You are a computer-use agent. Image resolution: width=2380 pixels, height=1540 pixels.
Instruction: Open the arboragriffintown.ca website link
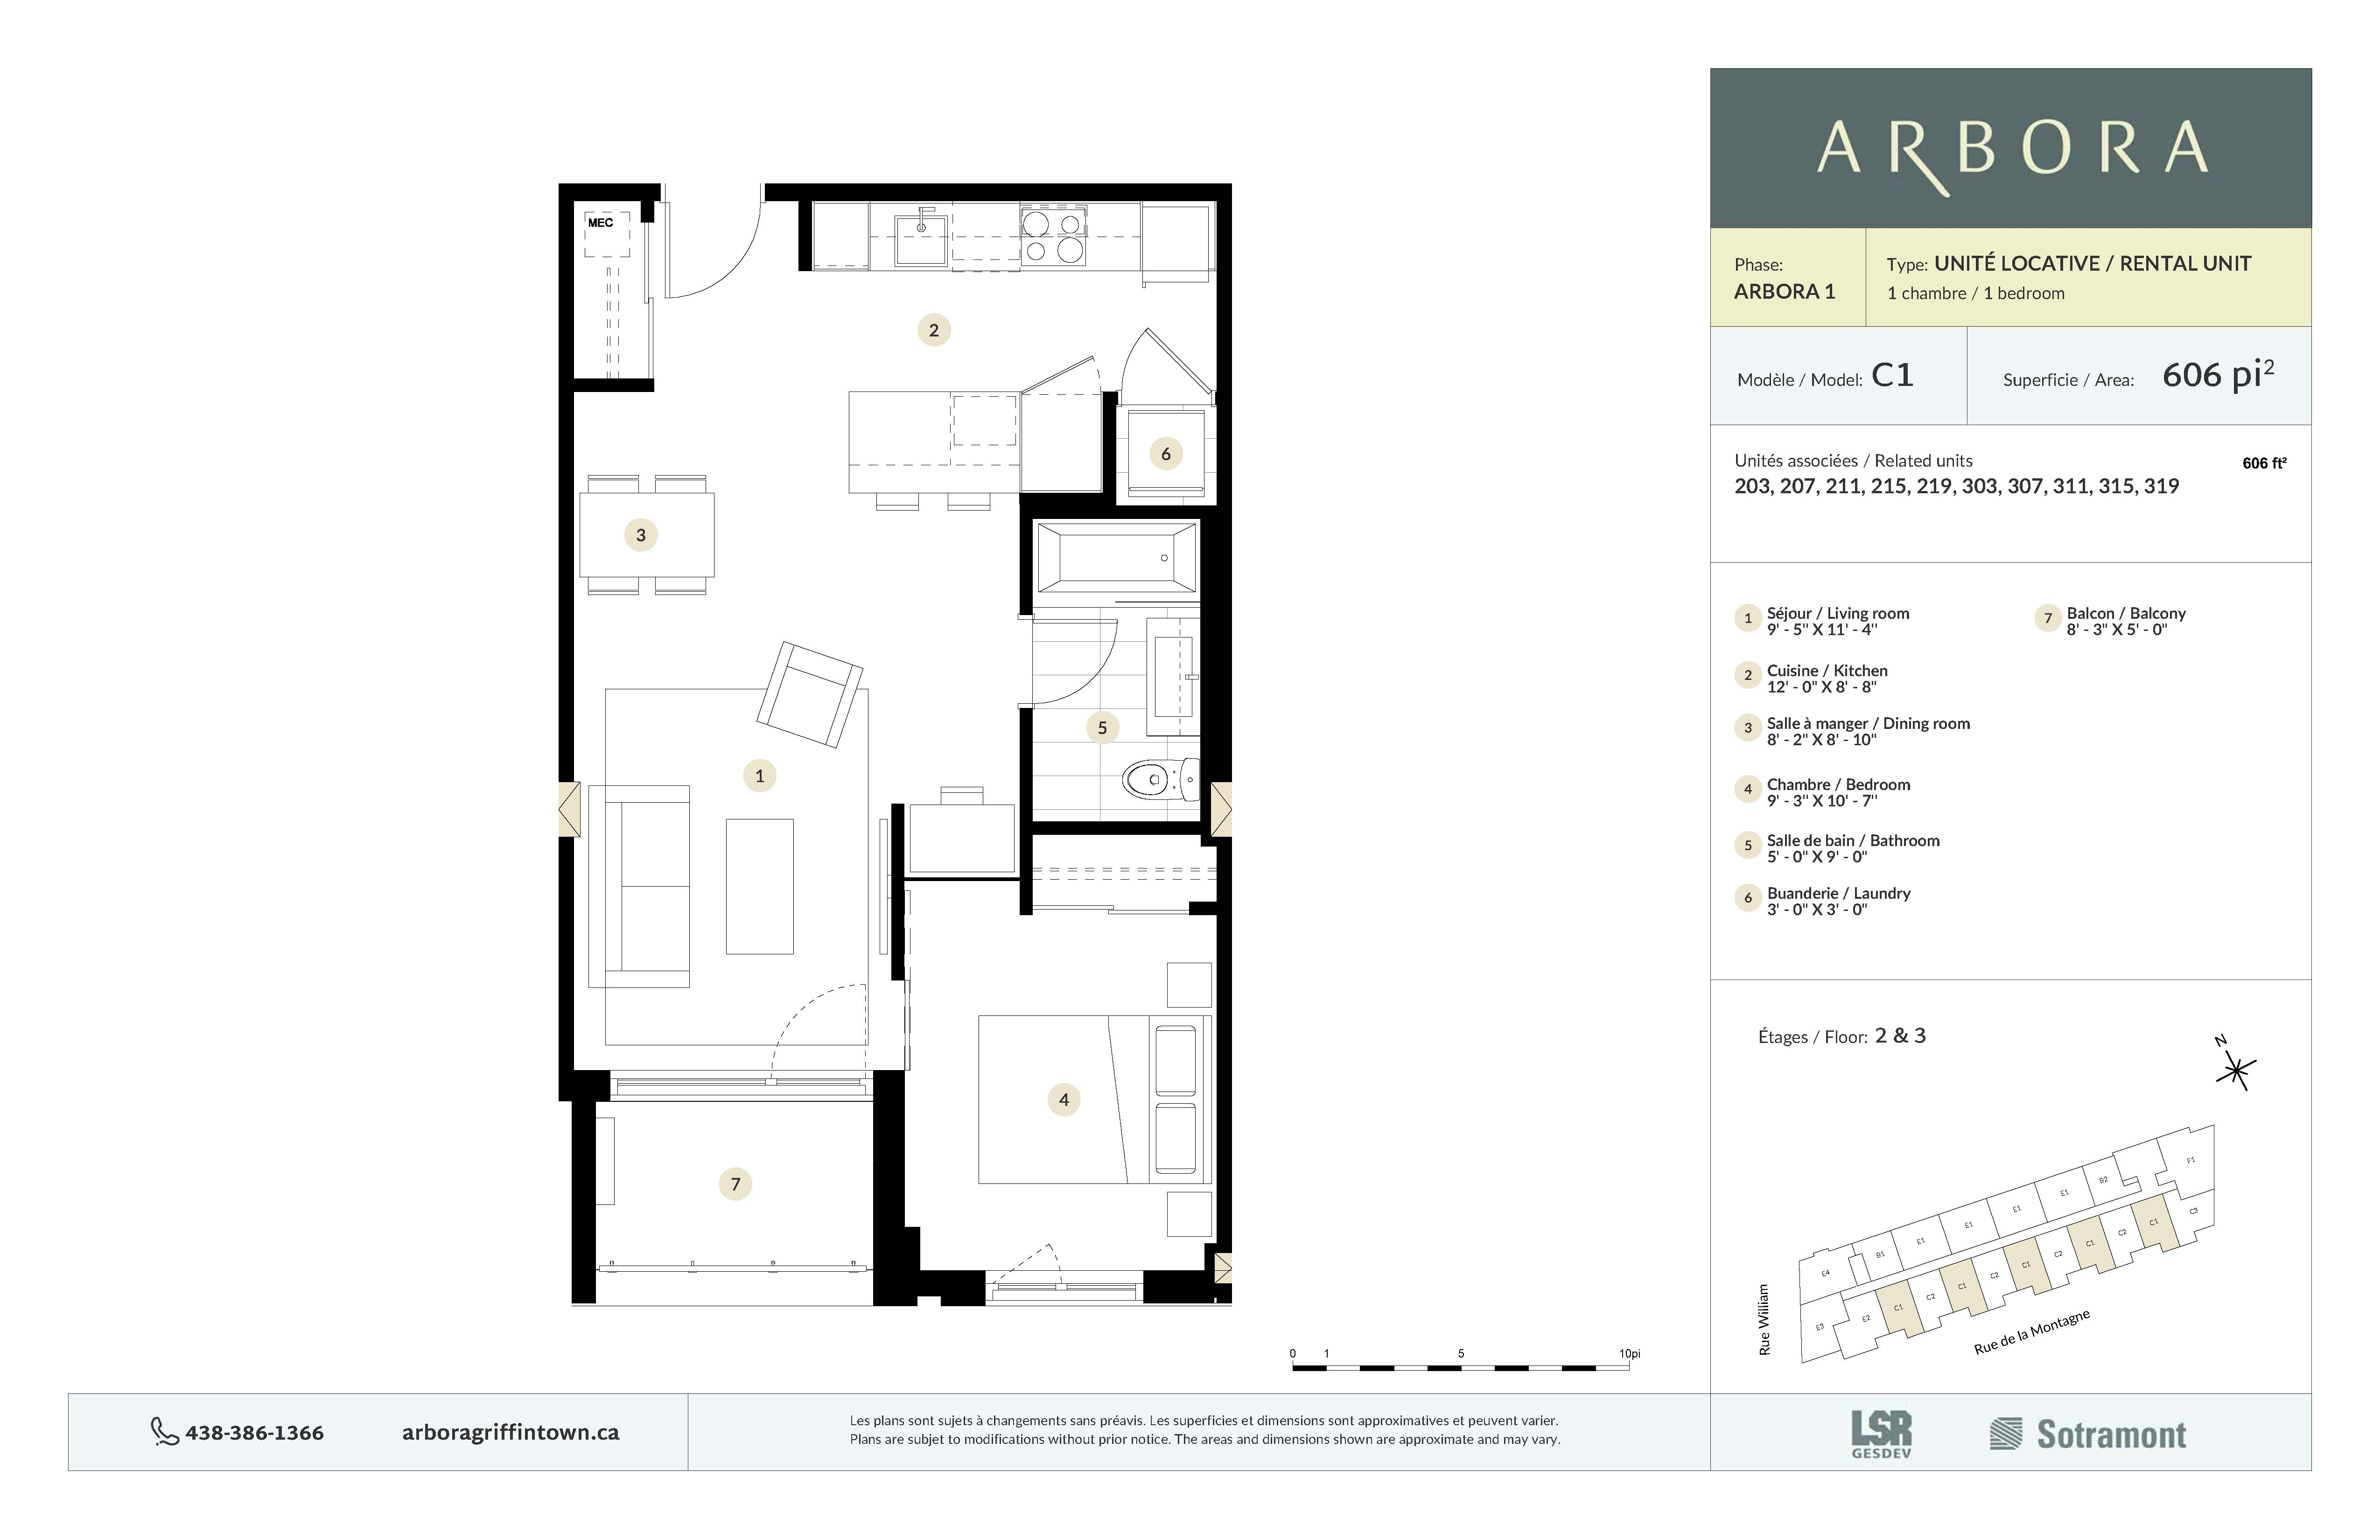click(510, 1433)
